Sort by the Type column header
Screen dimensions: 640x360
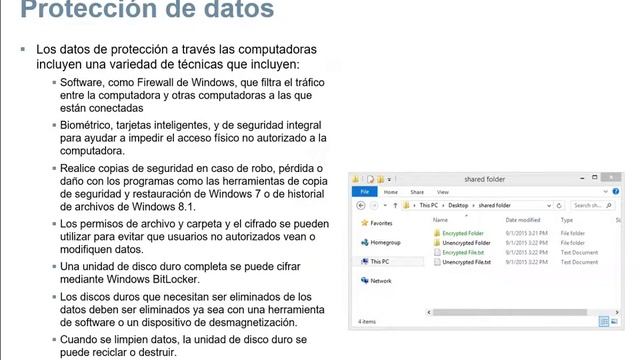(x=567, y=220)
